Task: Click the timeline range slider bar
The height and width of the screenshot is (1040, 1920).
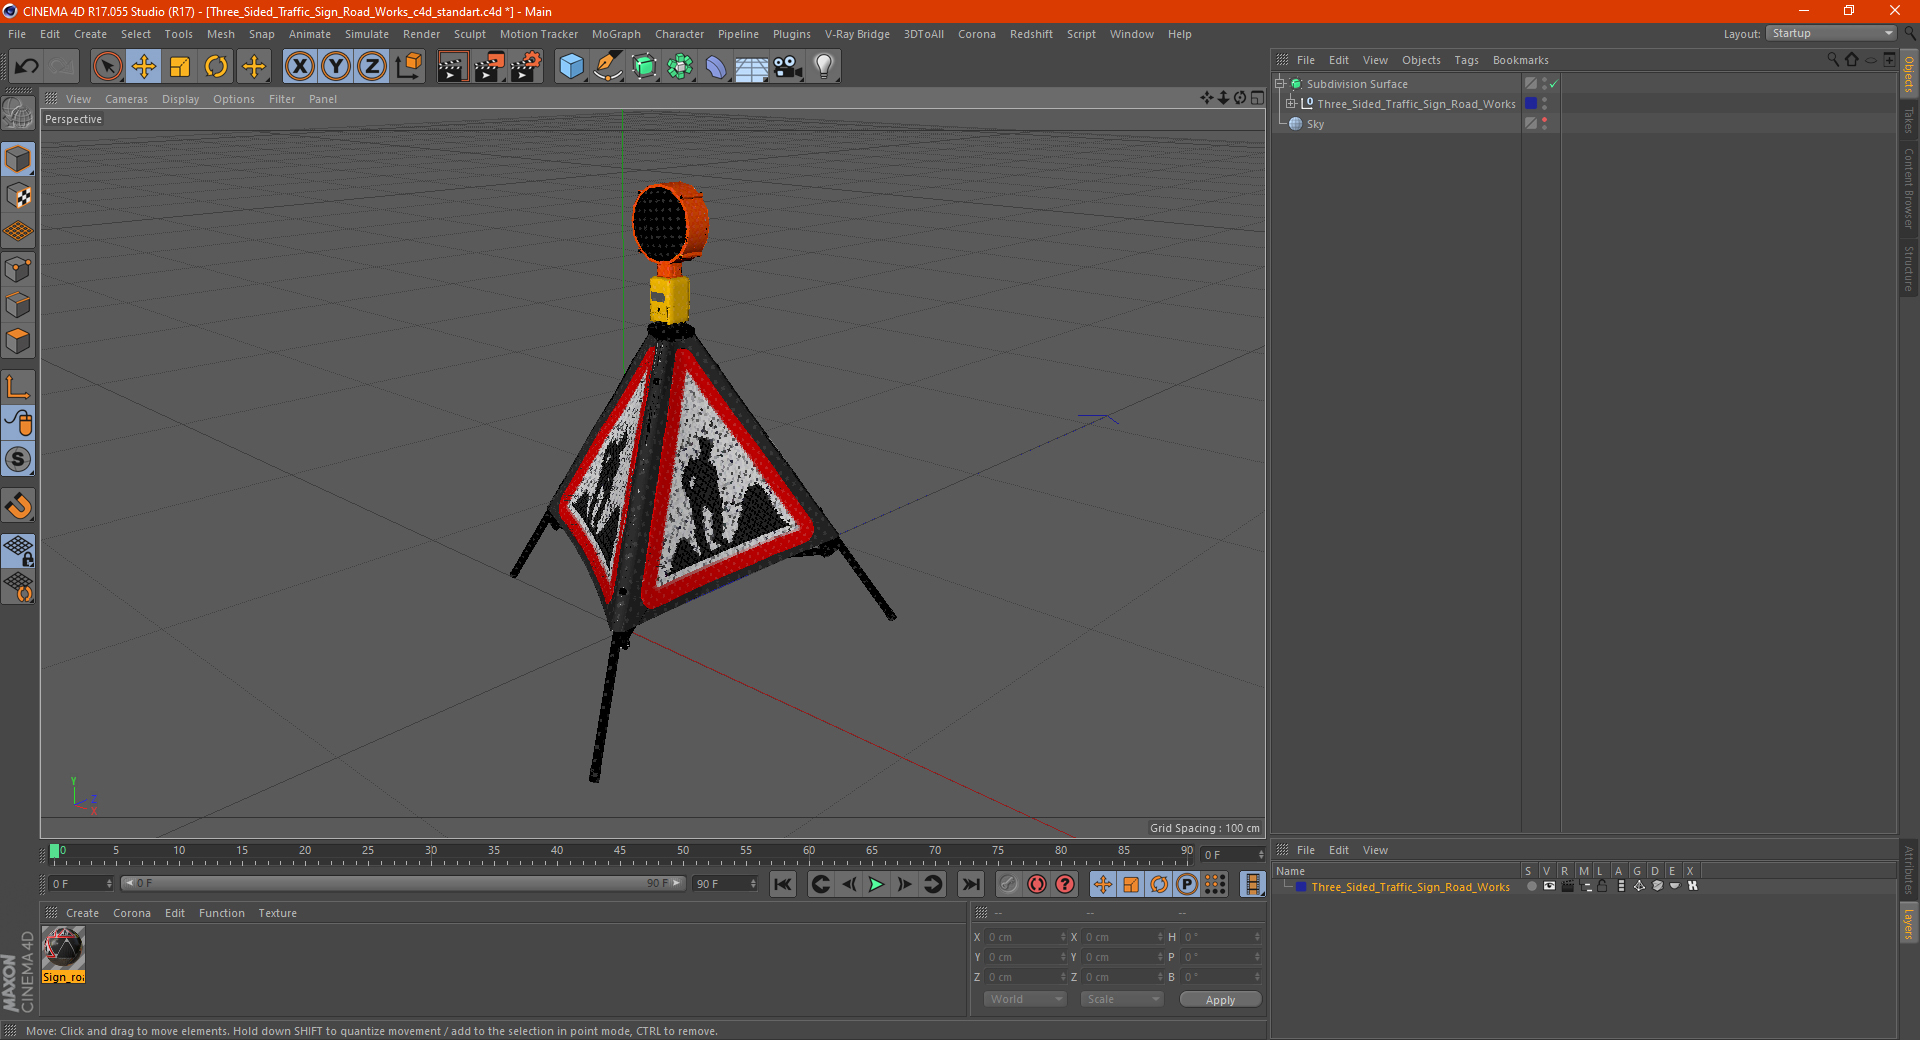Action: (403, 884)
